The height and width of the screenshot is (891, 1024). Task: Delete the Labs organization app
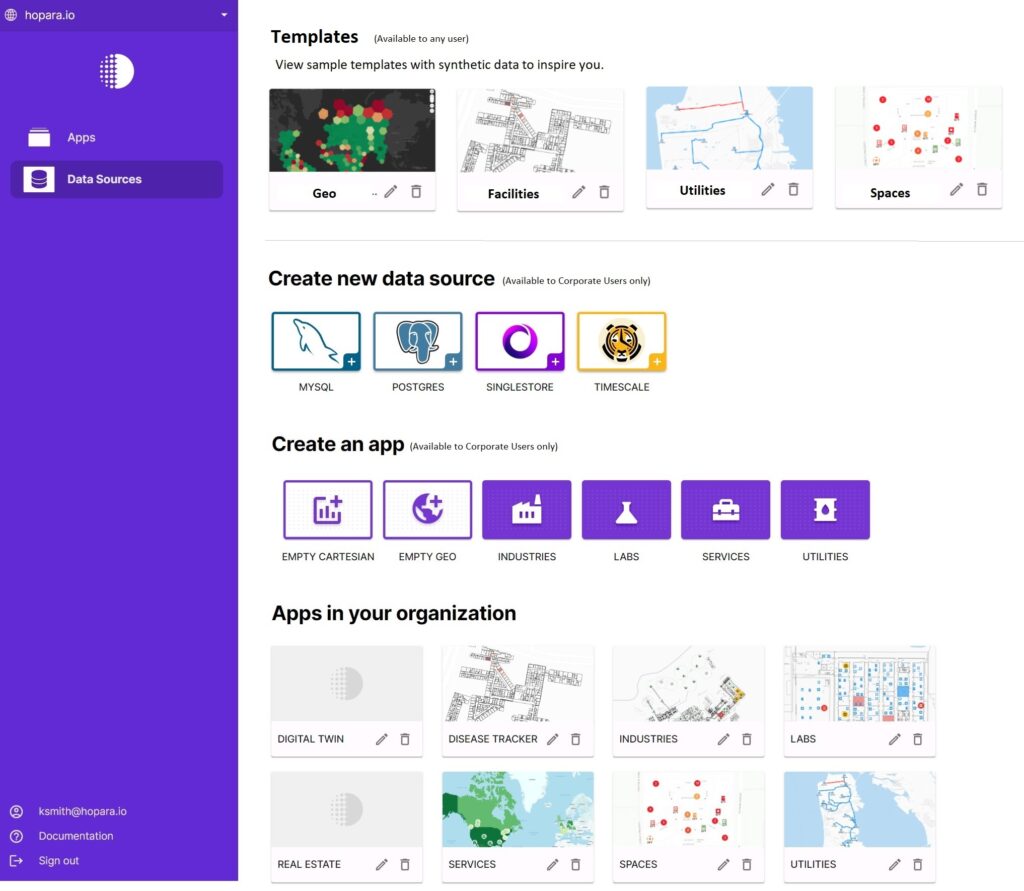point(918,739)
